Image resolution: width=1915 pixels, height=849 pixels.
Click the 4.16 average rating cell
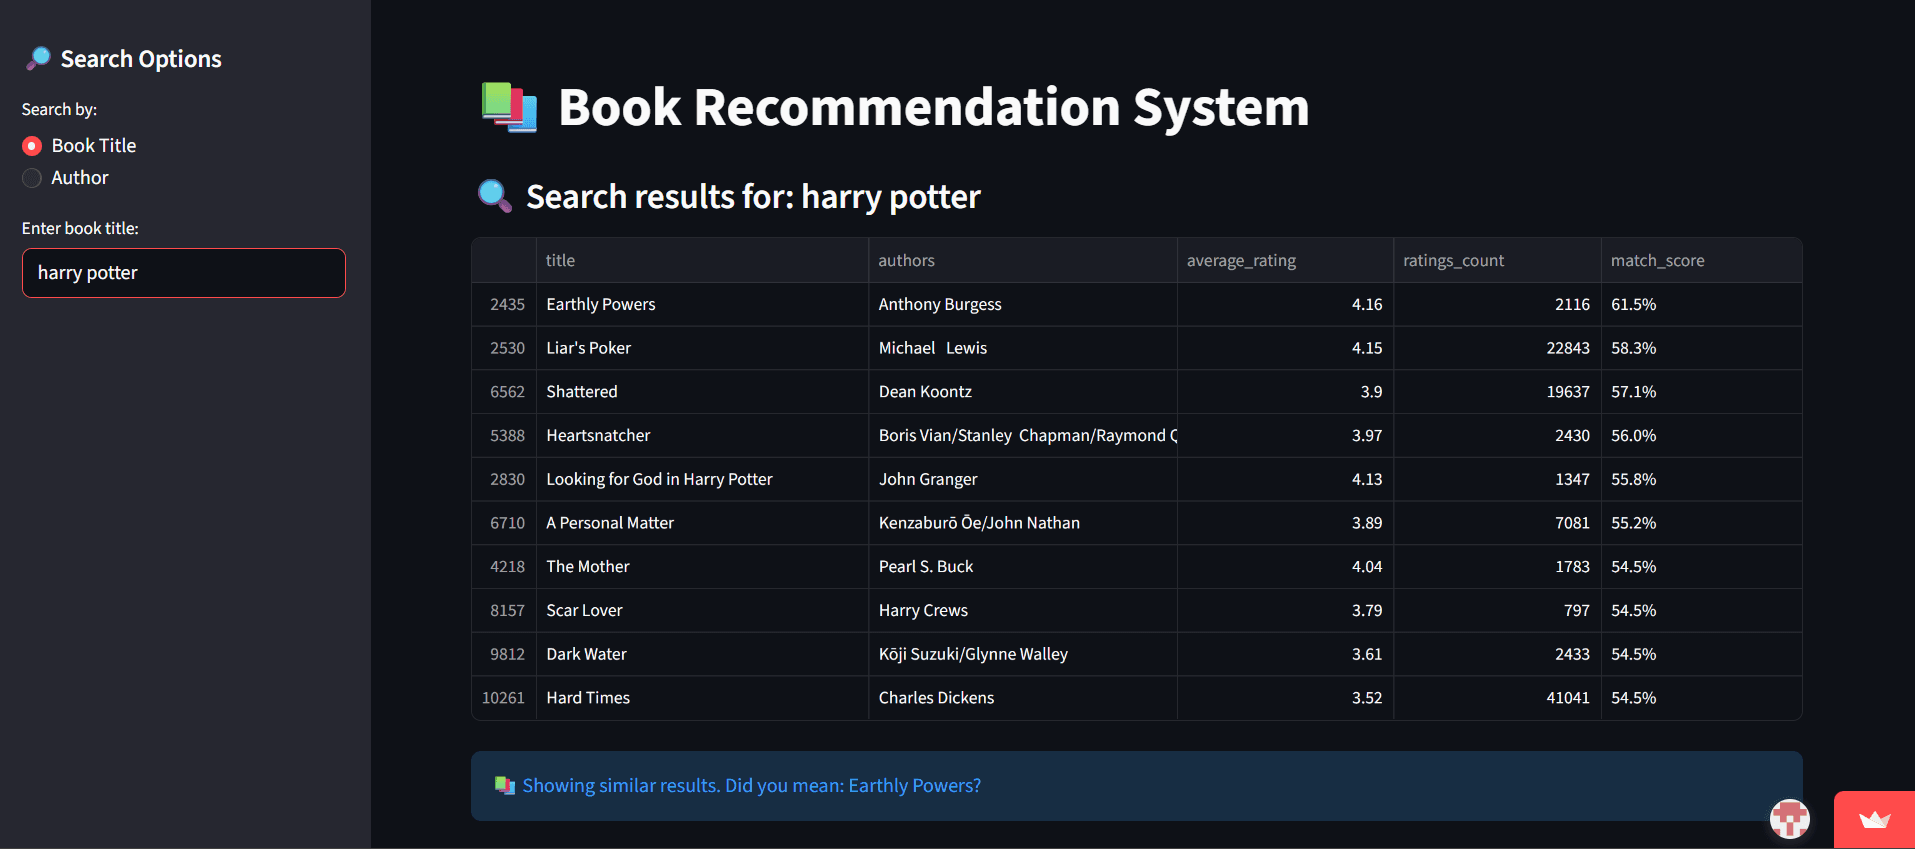pos(1285,304)
